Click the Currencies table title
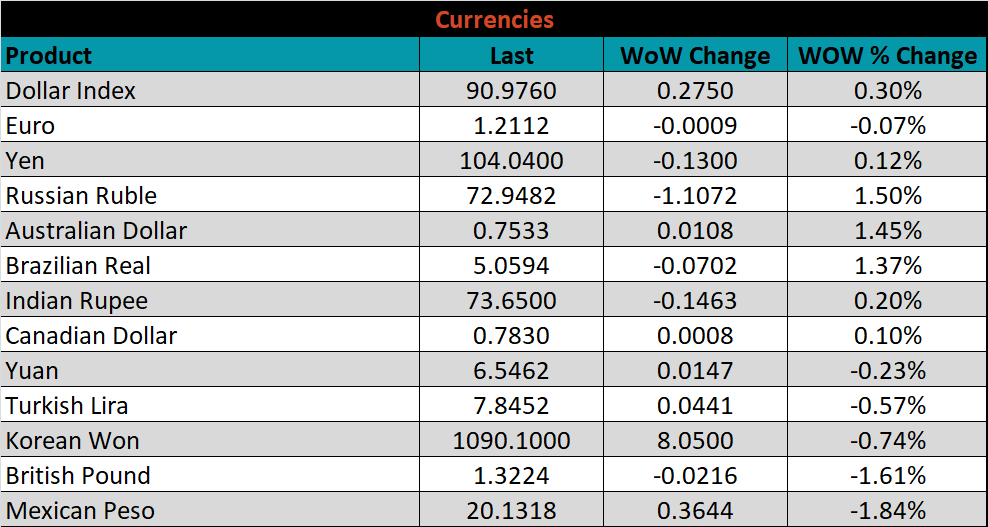Image resolution: width=988 pixels, height=527 pixels. pyautogui.click(x=494, y=19)
